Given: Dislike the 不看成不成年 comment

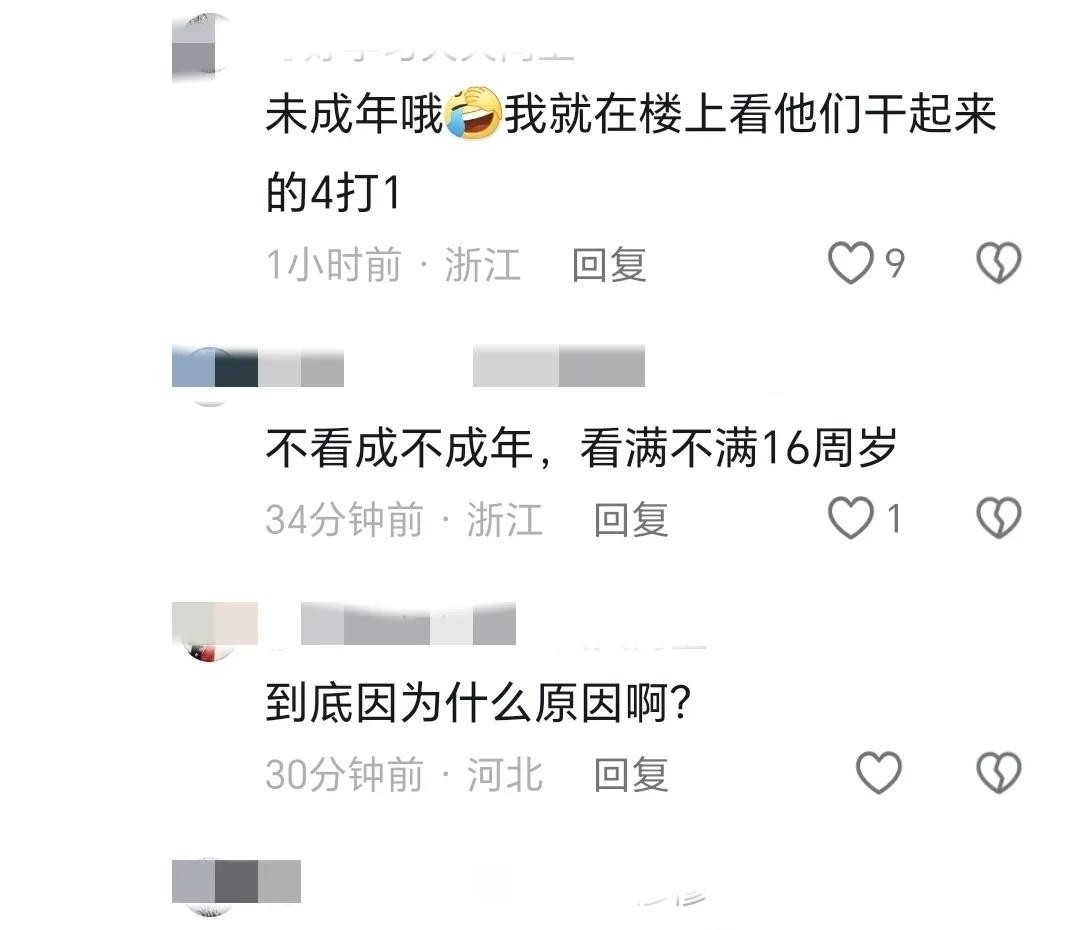Looking at the screenshot, I should [999, 517].
